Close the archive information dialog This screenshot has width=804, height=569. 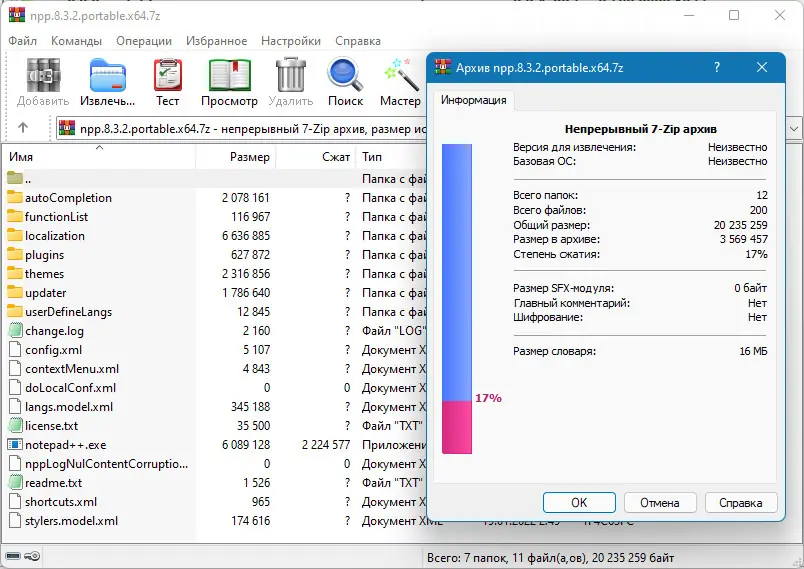pyautogui.click(x=762, y=67)
